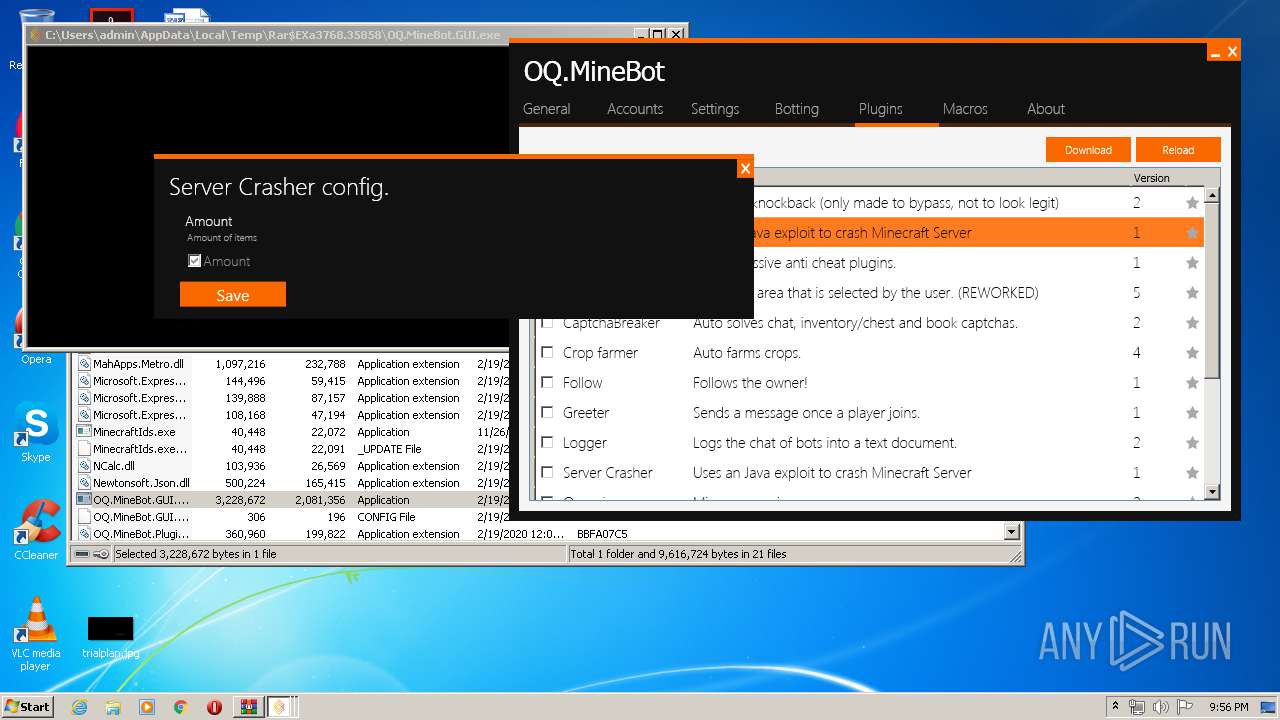The image size is (1280, 720).
Task: Launch Opera from the taskbar
Action: 214,707
